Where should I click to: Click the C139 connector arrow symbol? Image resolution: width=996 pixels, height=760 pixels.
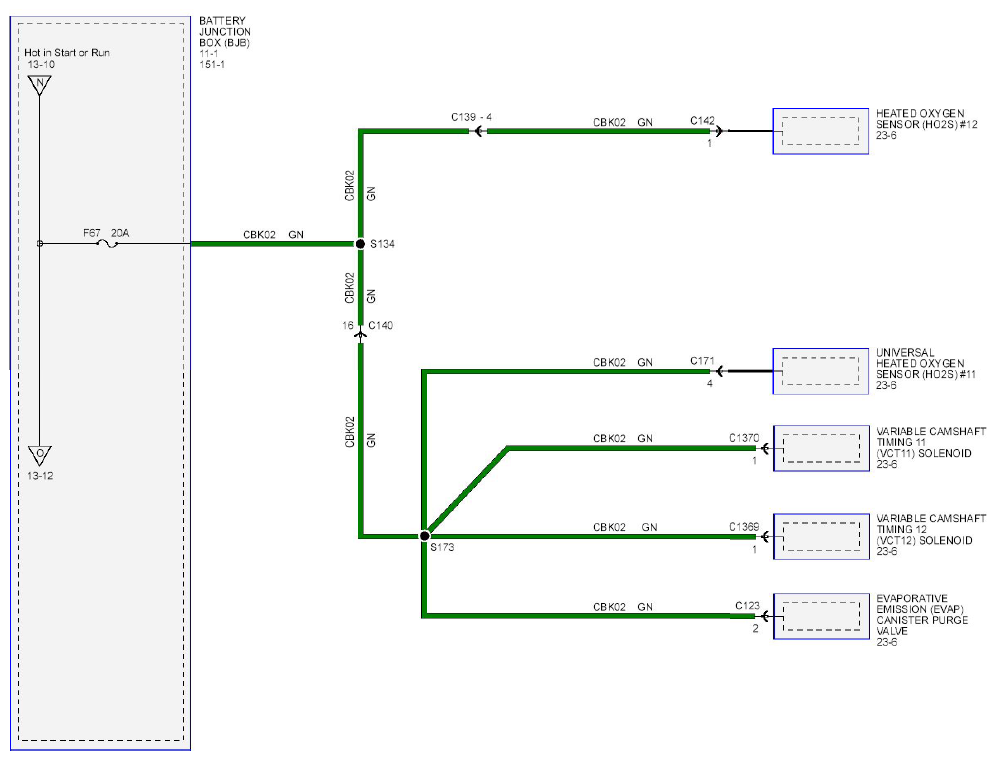pyautogui.click(x=478, y=132)
